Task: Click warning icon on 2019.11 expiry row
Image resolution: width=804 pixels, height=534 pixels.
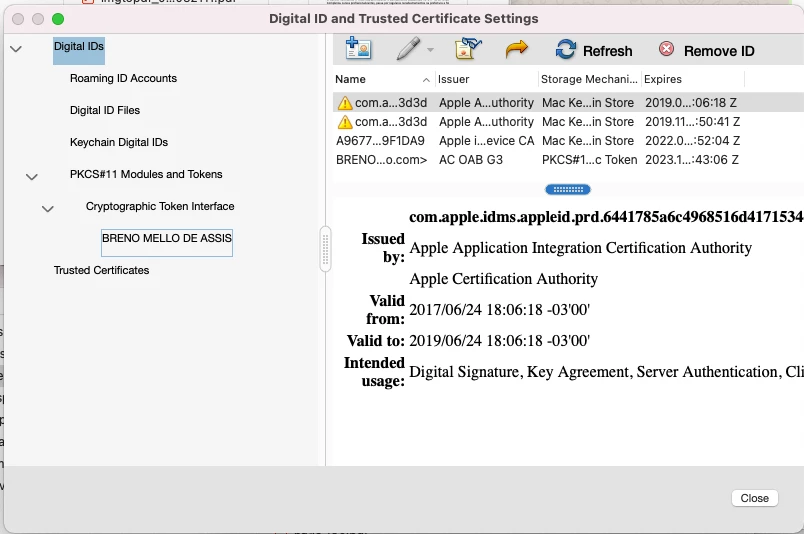Action: [x=345, y=122]
